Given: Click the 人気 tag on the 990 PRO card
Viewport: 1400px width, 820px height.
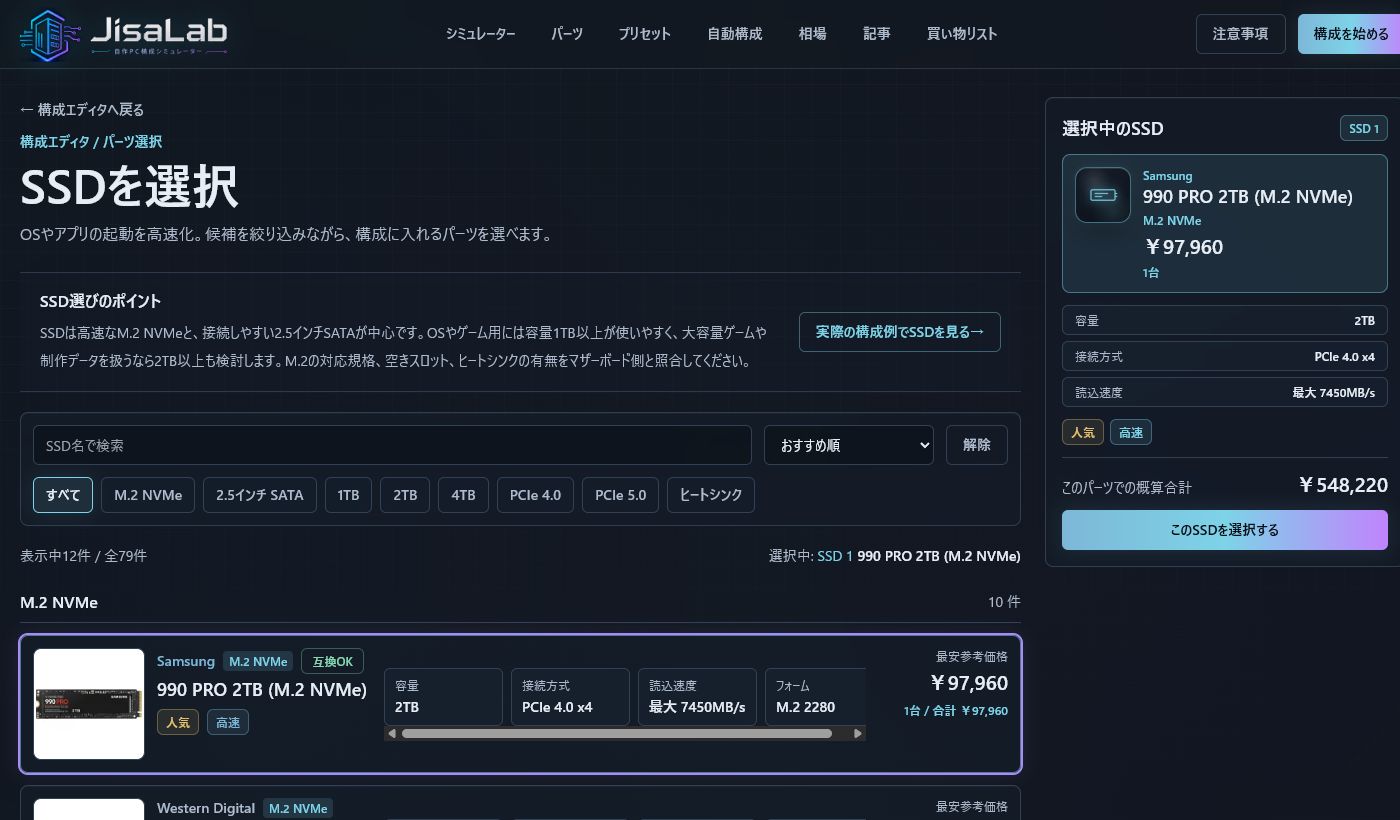Looking at the screenshot, I should (x=178, y=722).
